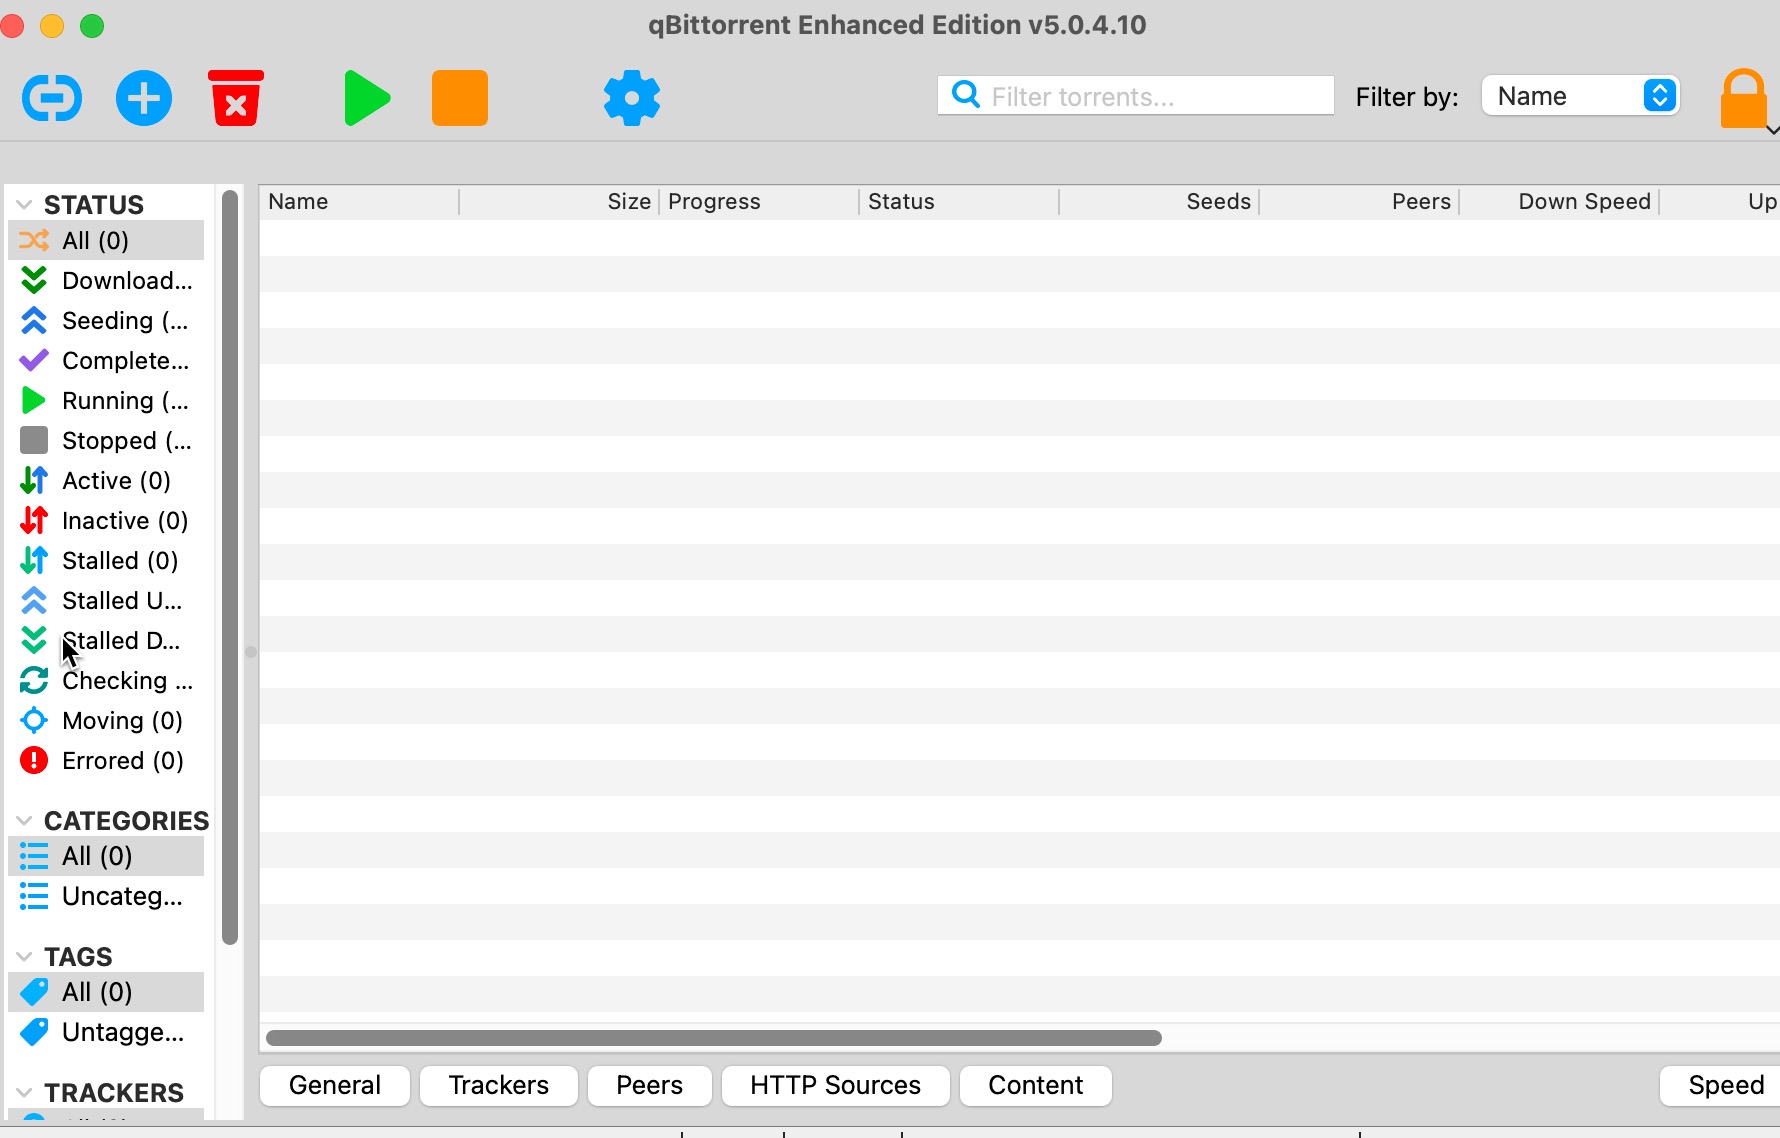
Task: Collapse the TRACKERS section
Action: [x=25, y=1093]
